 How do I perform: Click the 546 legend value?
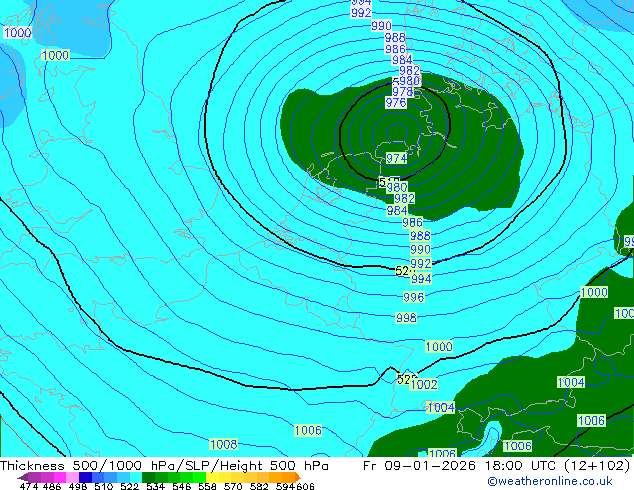(x=181, y=486)
